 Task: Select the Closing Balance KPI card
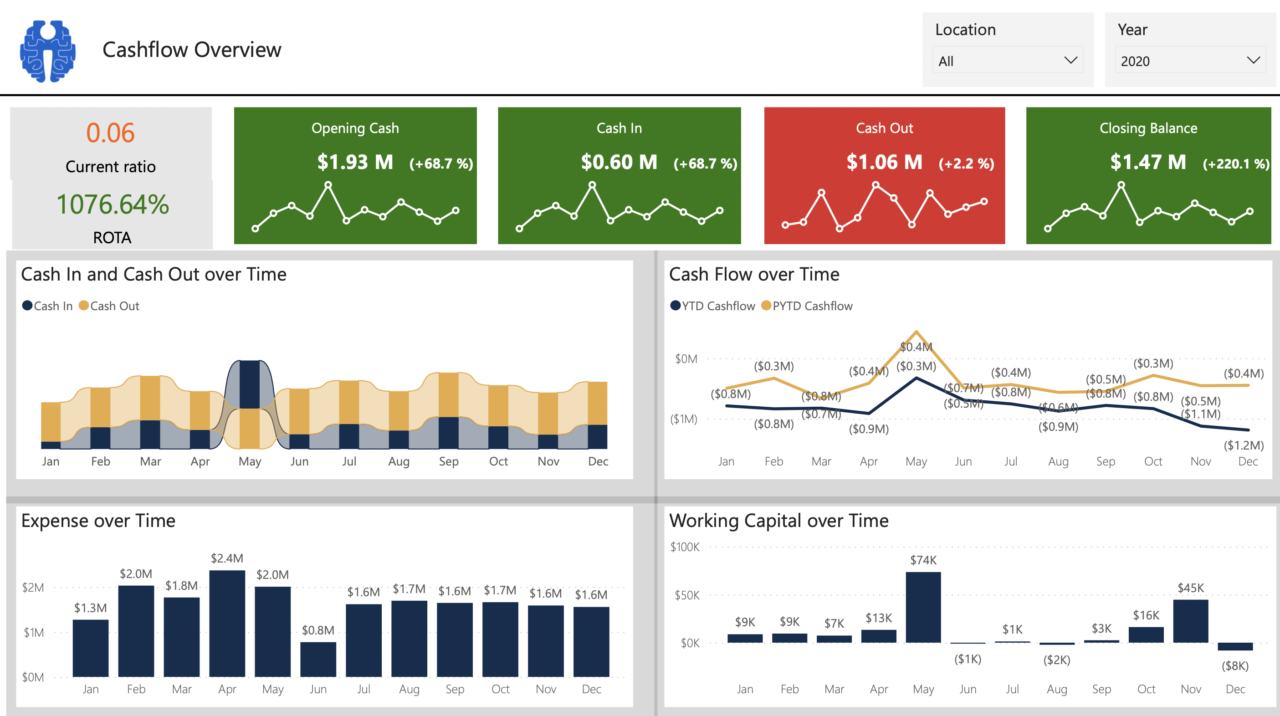(x=1147, y=175)
